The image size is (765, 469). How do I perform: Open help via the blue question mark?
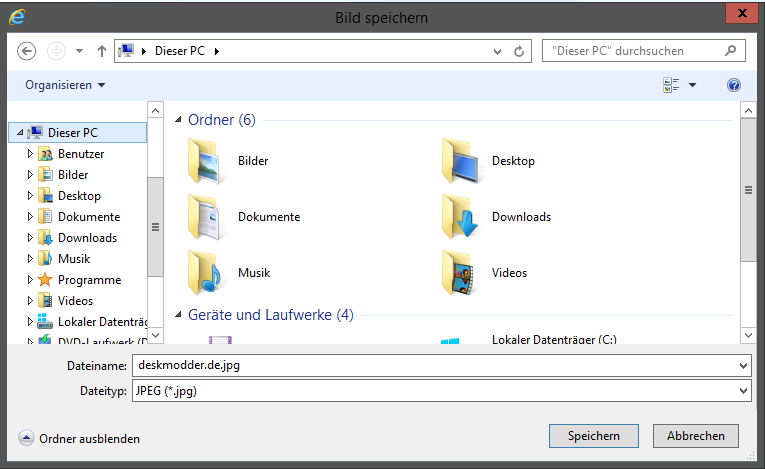coord(734,85)
